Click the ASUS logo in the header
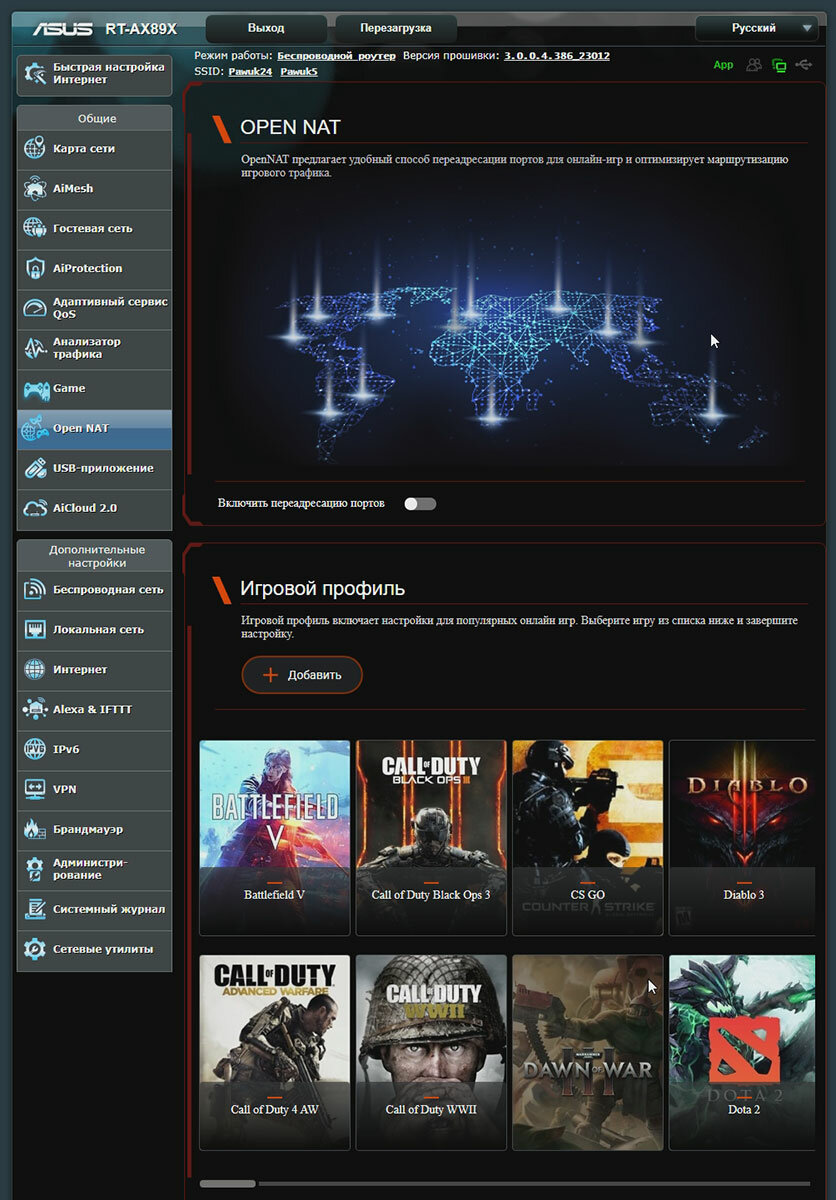Screen dimensions: 836x1200 62,29
